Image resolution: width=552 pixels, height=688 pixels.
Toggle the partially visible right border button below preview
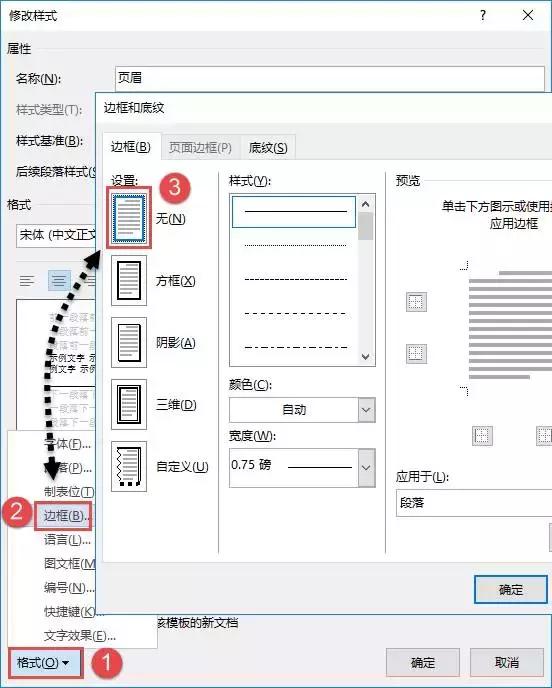[x=544, y=436]
